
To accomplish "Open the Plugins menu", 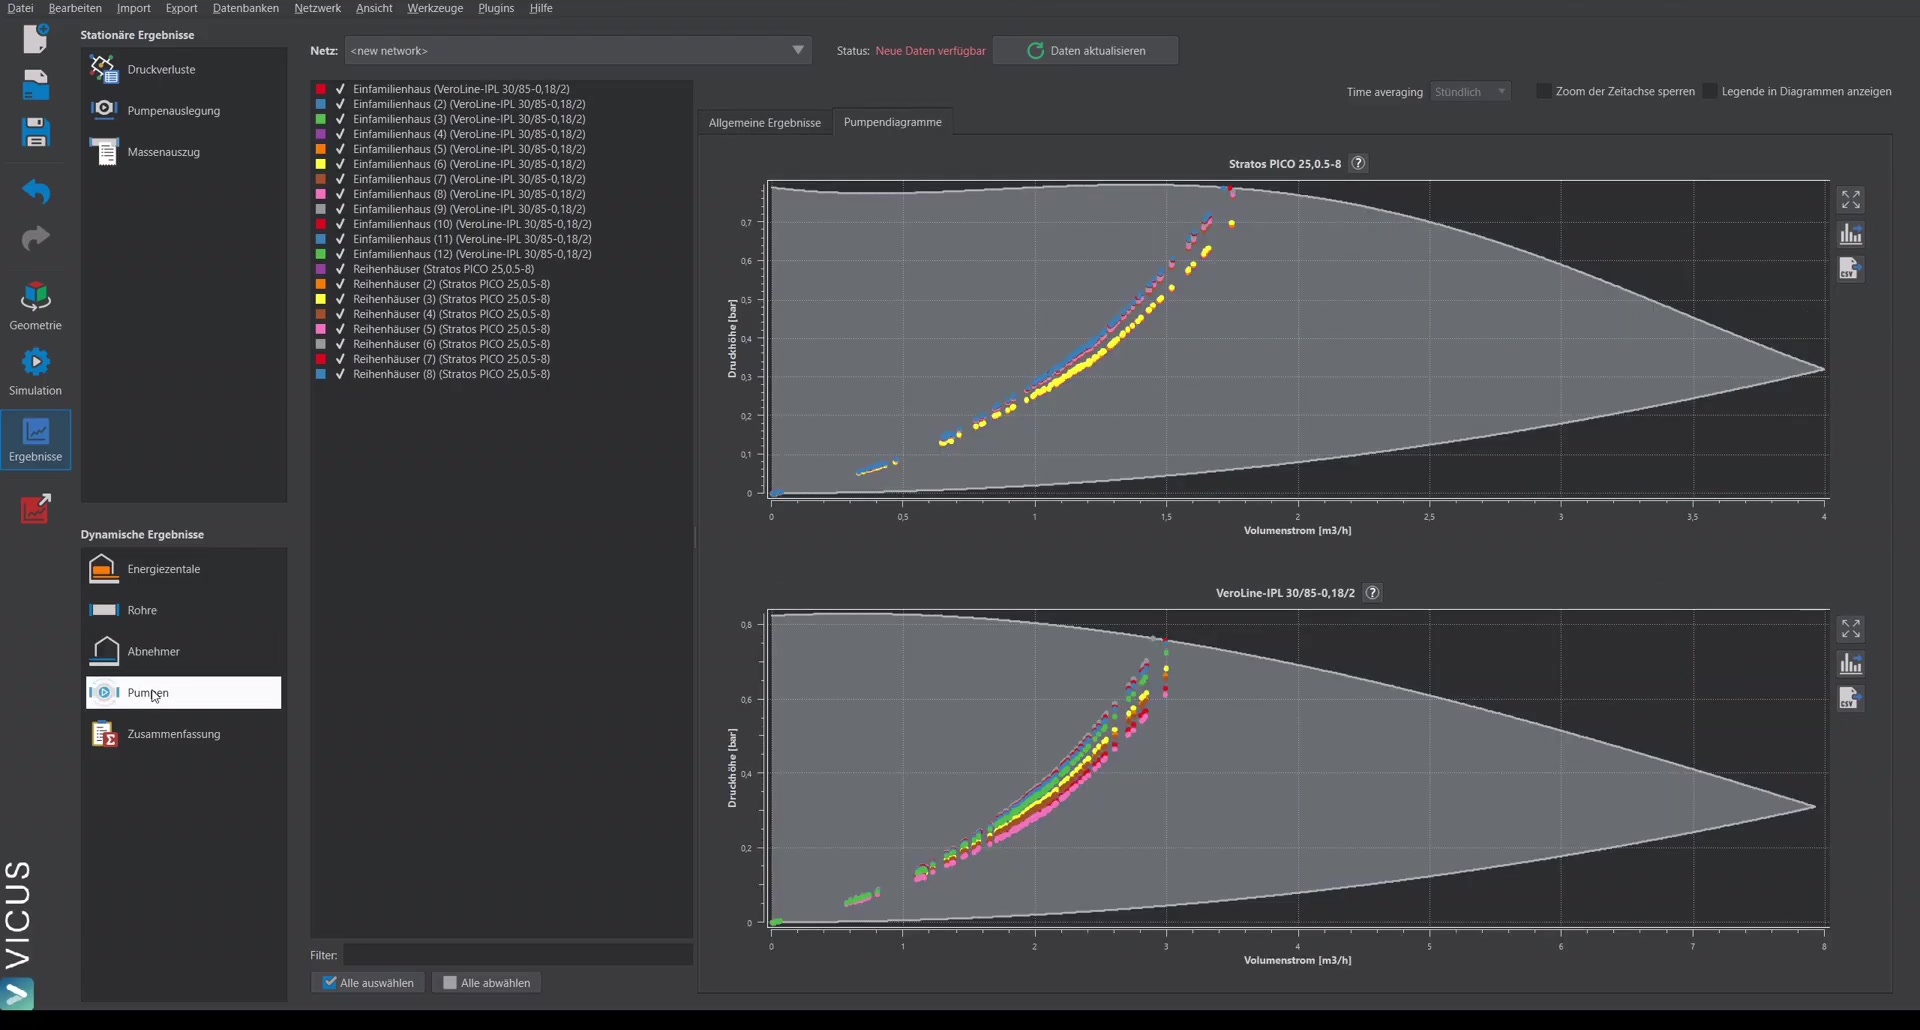I will coord(496,8).
